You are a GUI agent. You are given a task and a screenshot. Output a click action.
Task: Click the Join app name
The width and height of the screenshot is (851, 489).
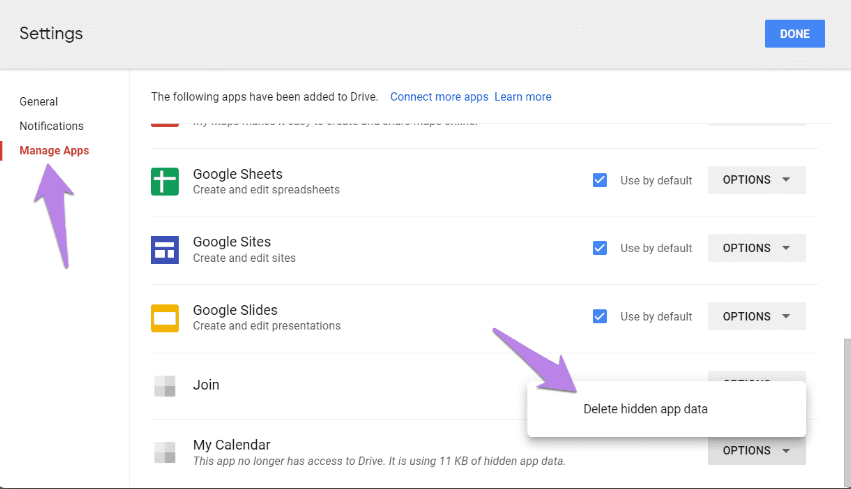[206, 385]
